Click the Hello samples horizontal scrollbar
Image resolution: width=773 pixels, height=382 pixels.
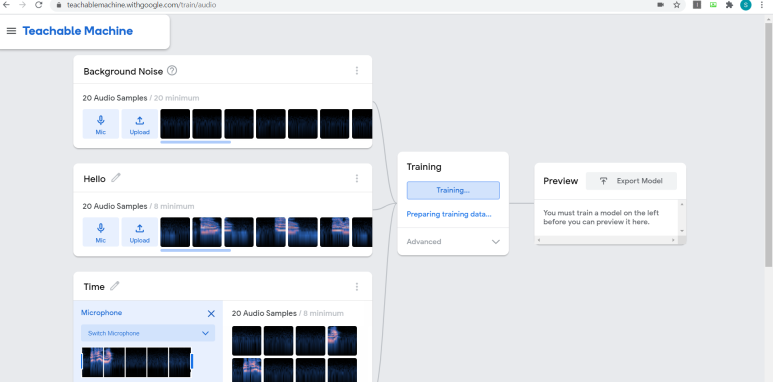pyautogui.click(x=195, y=250)
